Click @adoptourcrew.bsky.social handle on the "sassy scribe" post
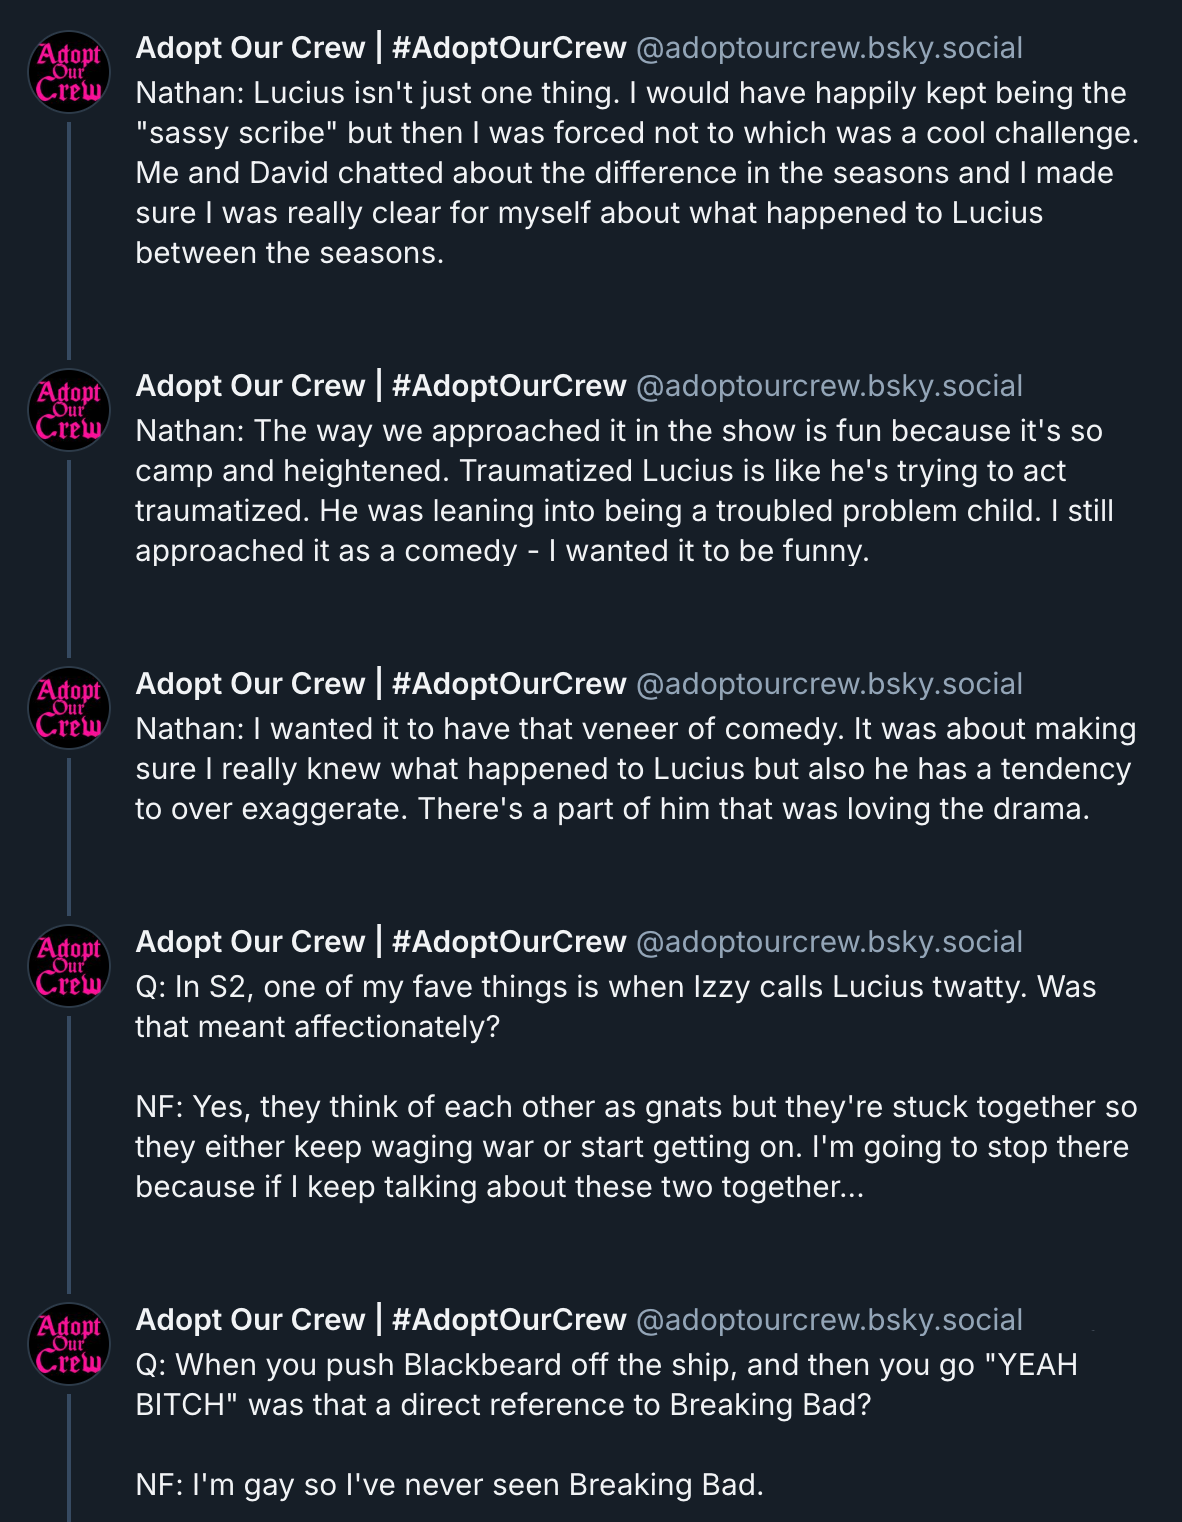The width and height of the screenshot is (1182, 1522). click(829, 48)
